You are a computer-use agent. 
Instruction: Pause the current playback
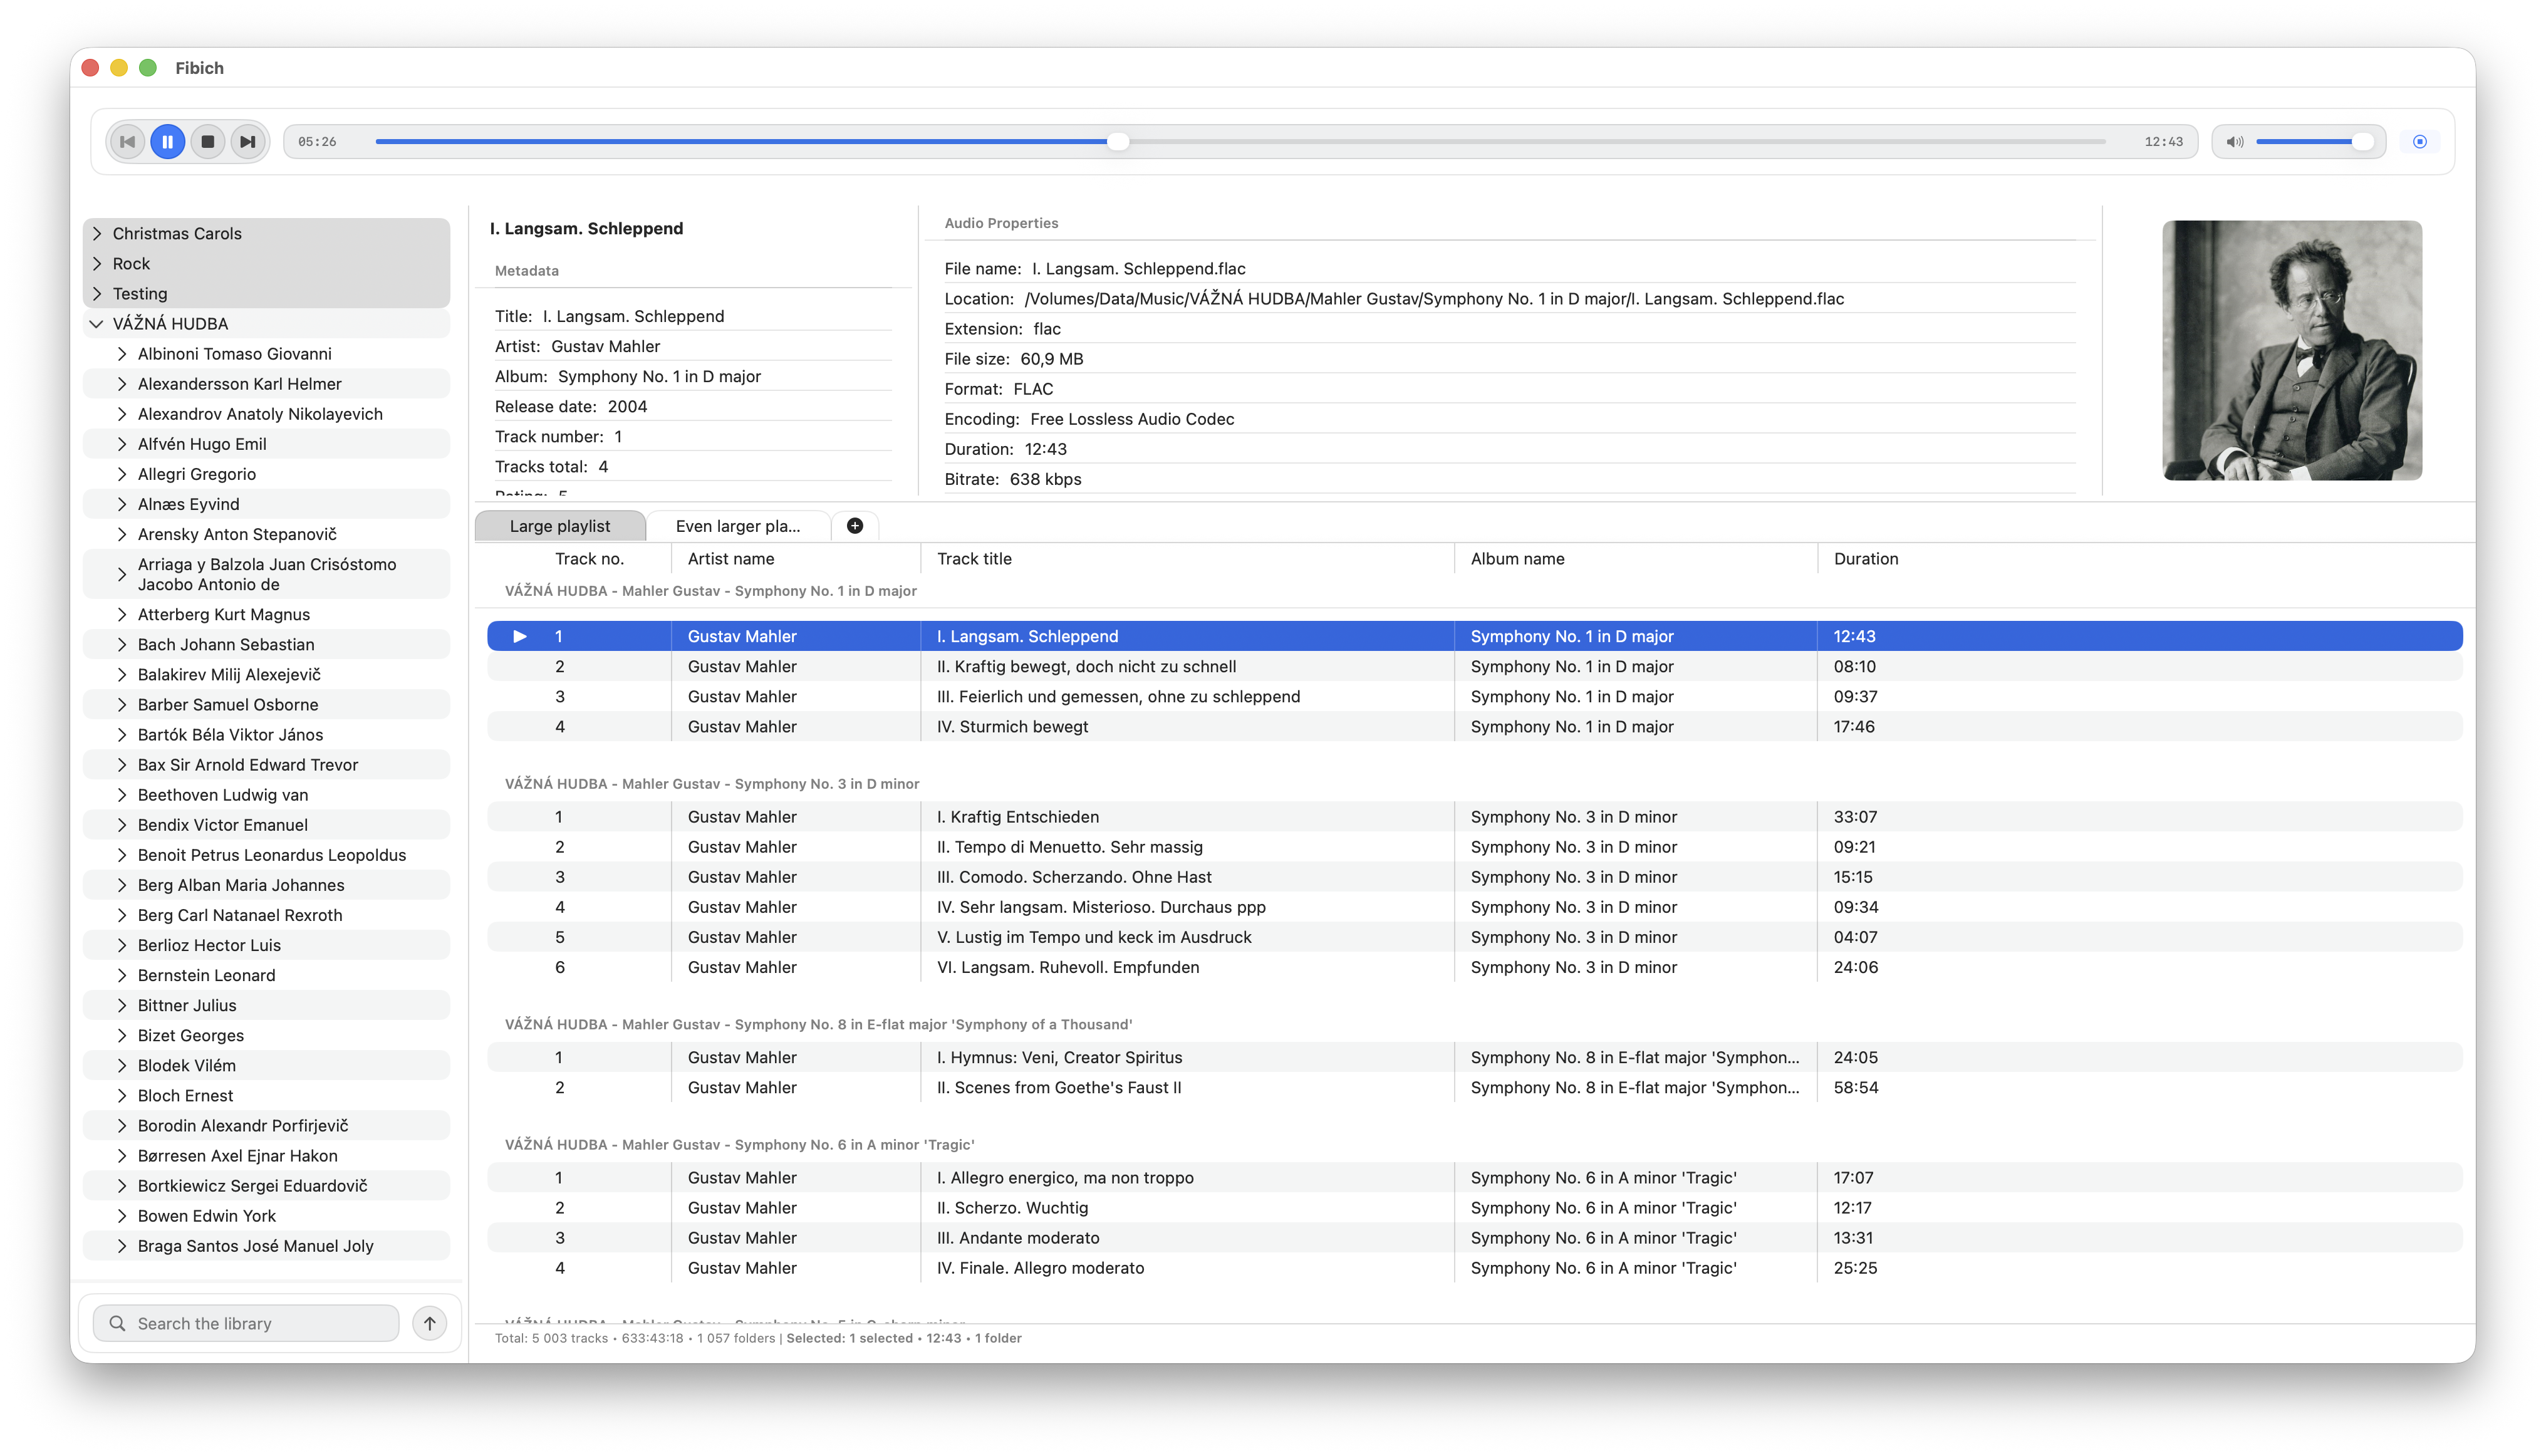click(x=168, y=142)
